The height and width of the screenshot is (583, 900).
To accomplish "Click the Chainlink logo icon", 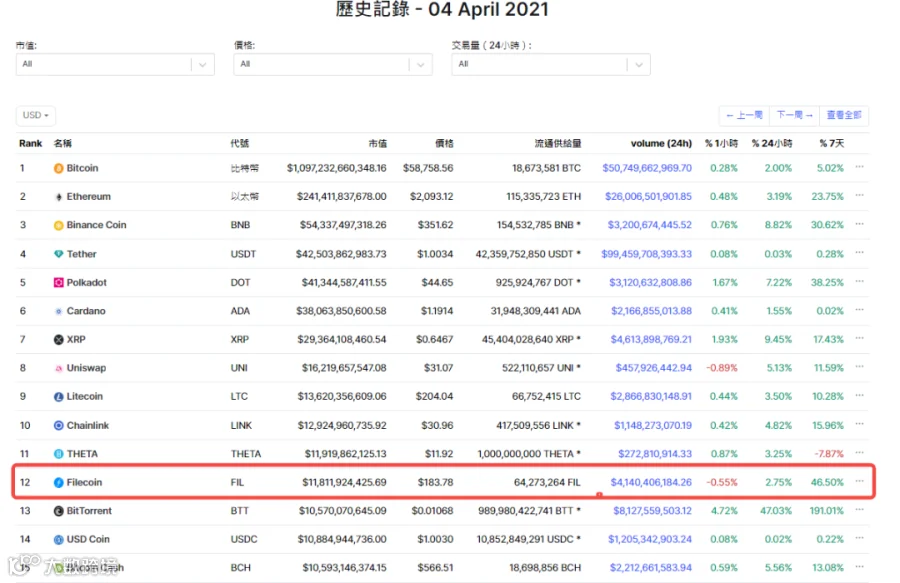I will tap(59, 425).
